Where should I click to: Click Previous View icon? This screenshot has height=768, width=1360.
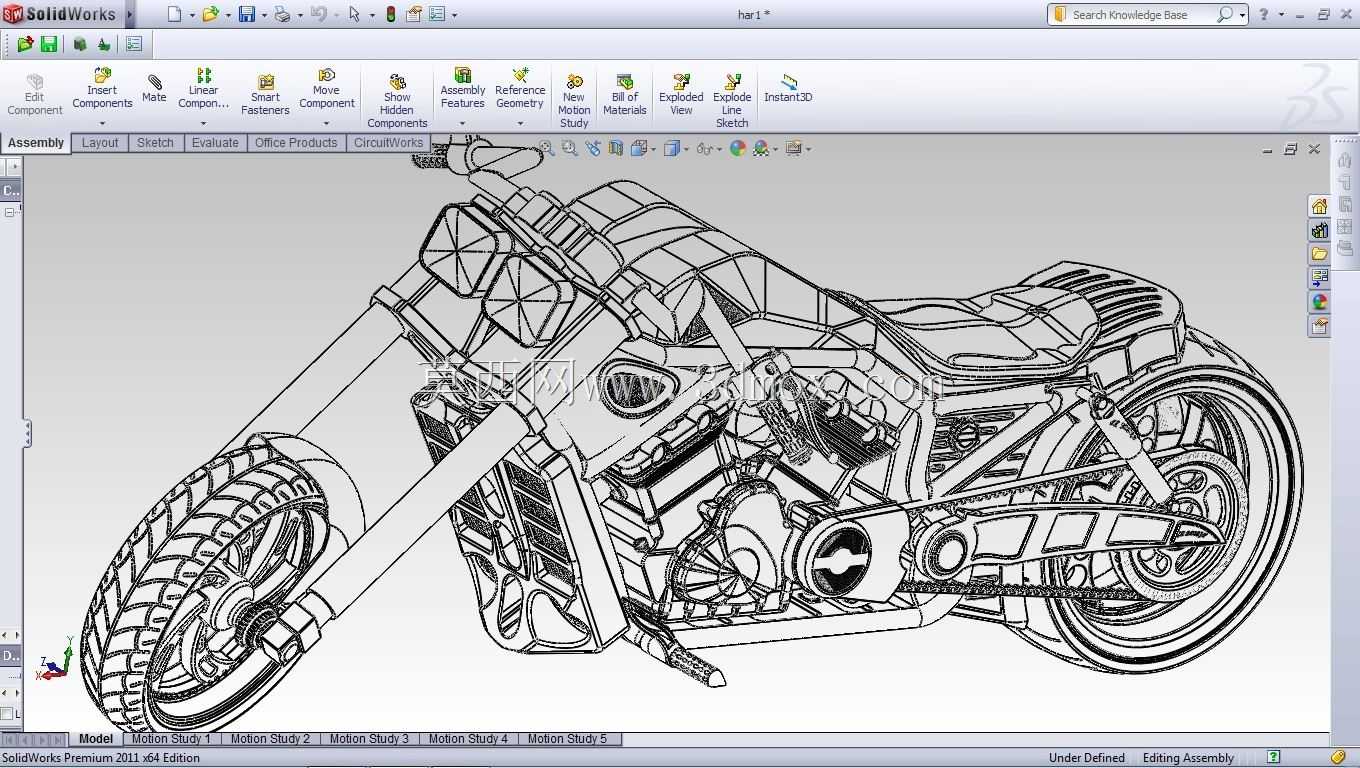pos(593,148)
